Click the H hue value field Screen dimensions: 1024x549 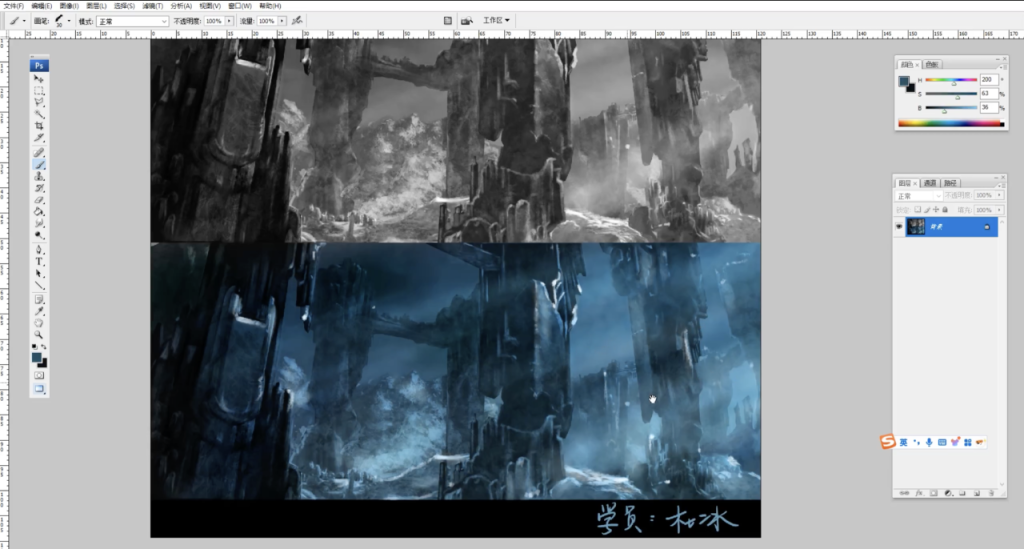coord(987,79)
